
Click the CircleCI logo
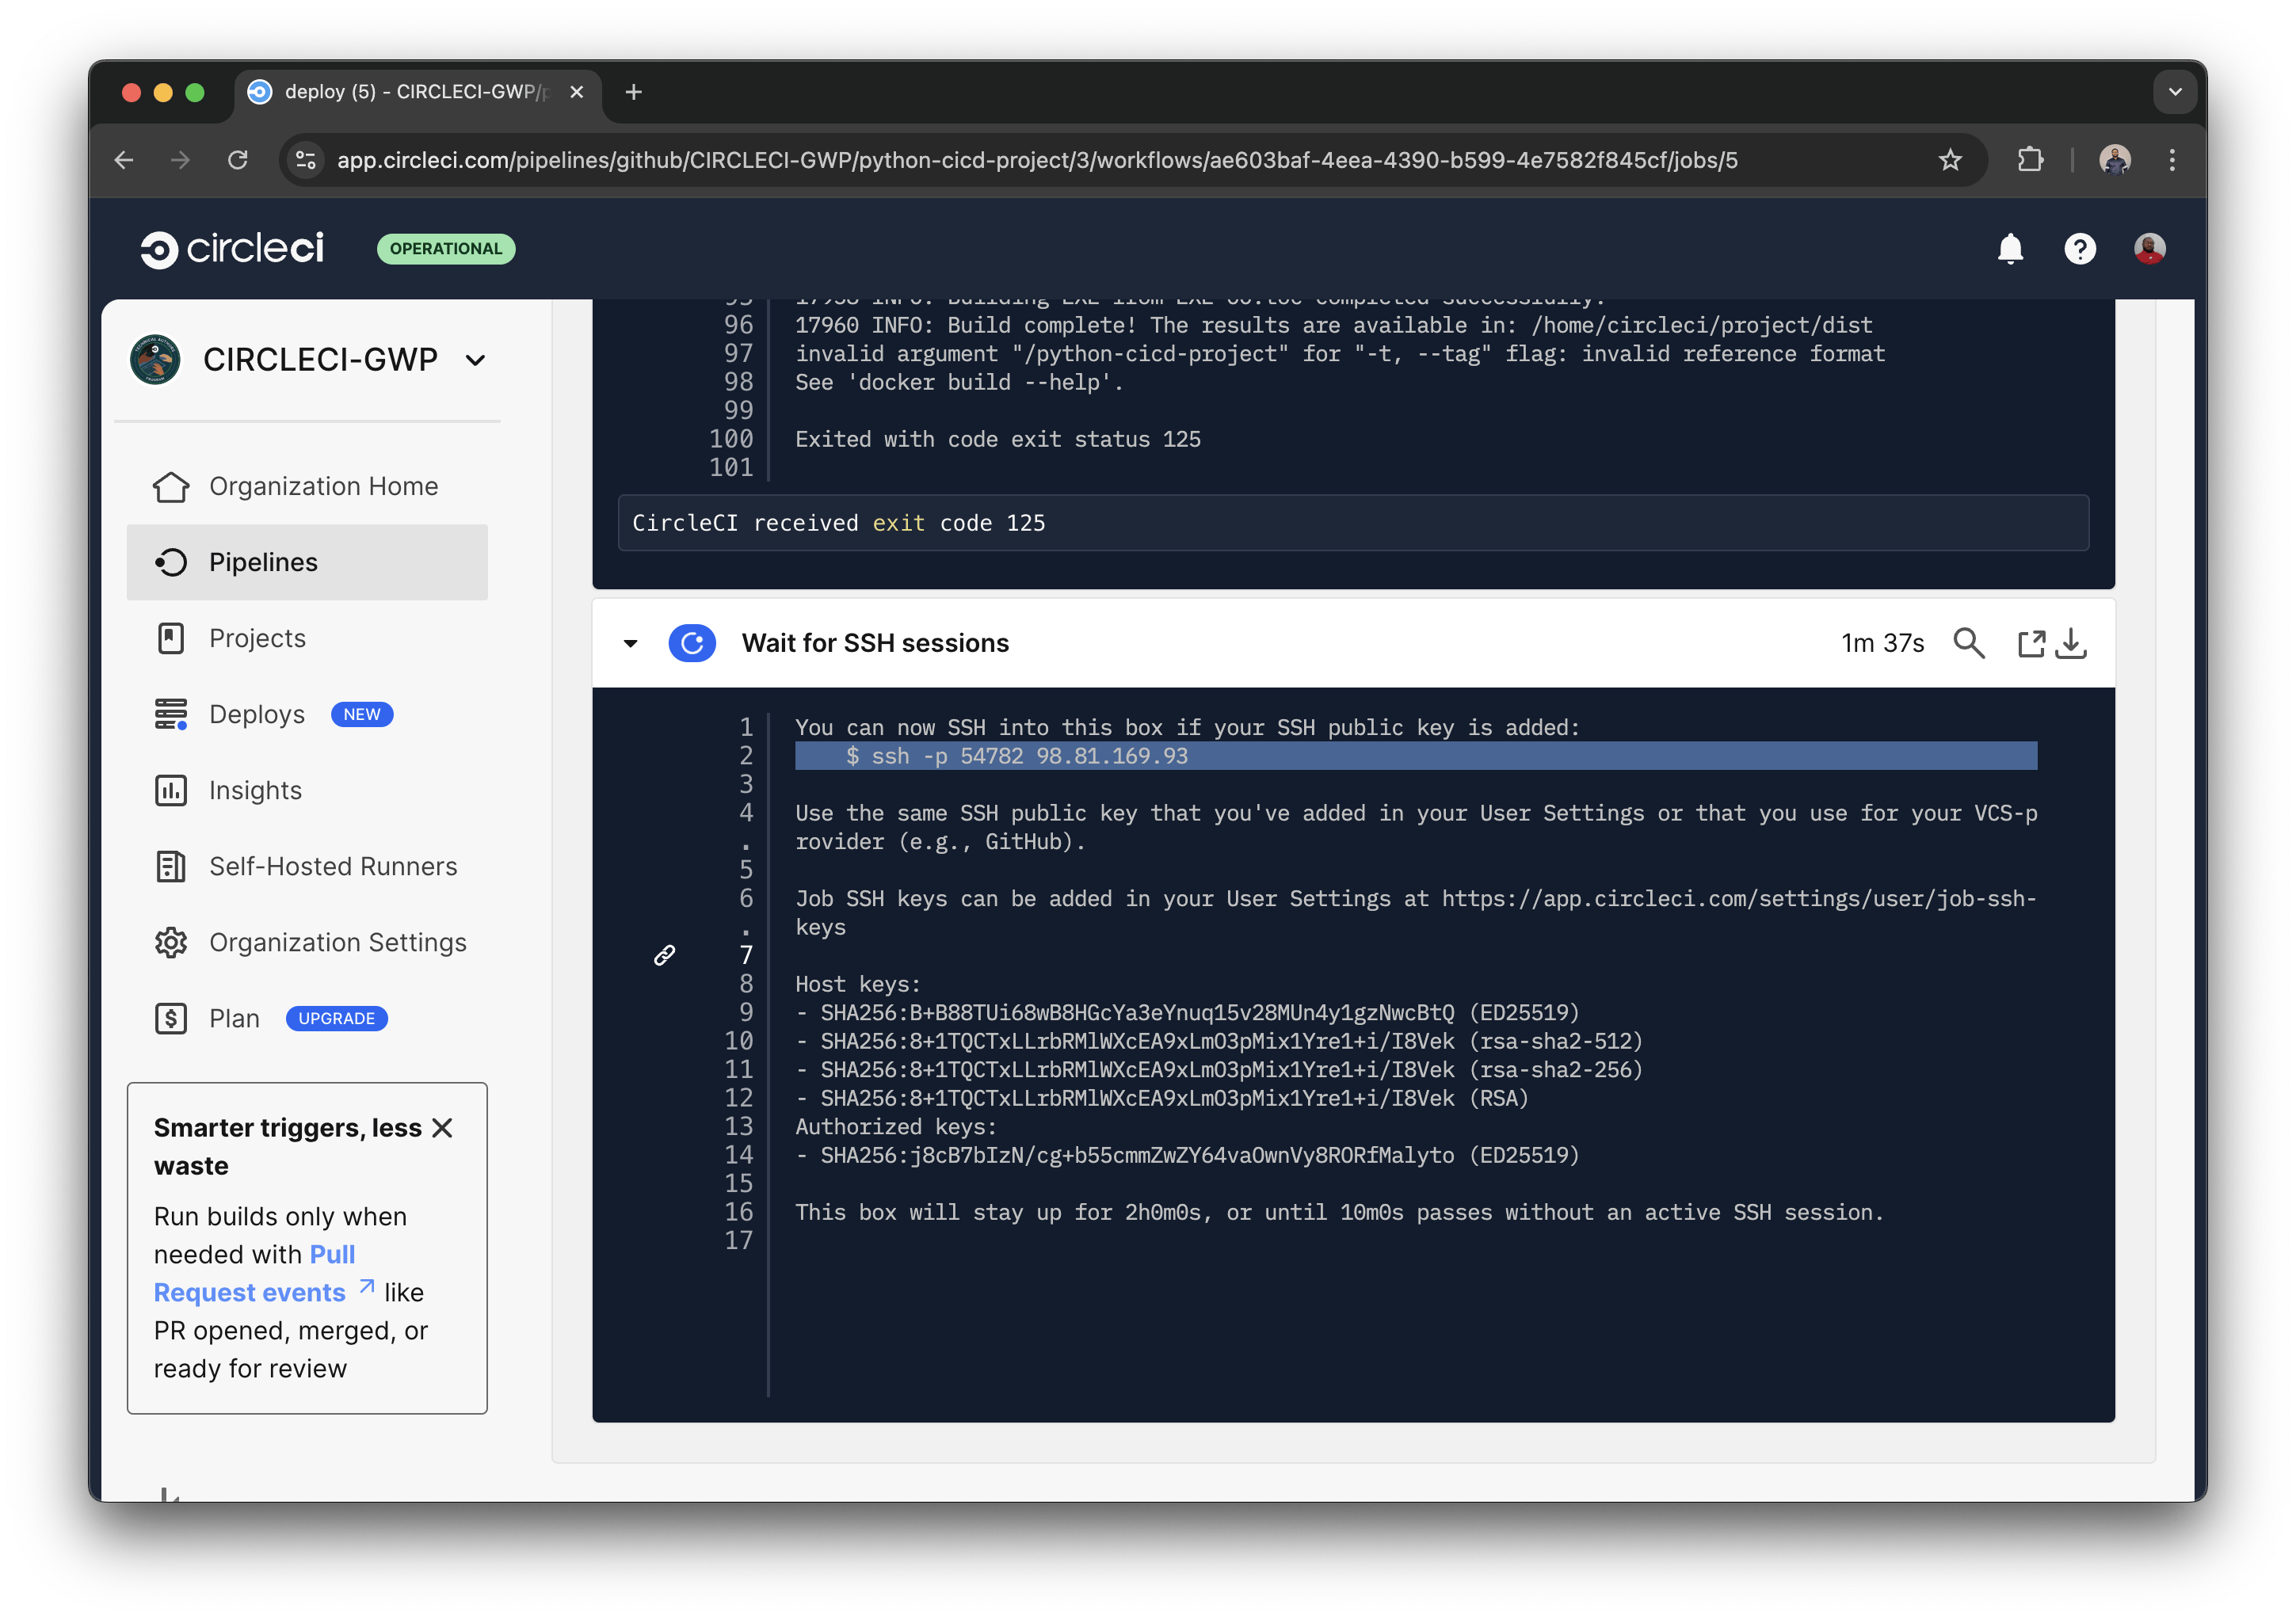(x=232, y=248)
